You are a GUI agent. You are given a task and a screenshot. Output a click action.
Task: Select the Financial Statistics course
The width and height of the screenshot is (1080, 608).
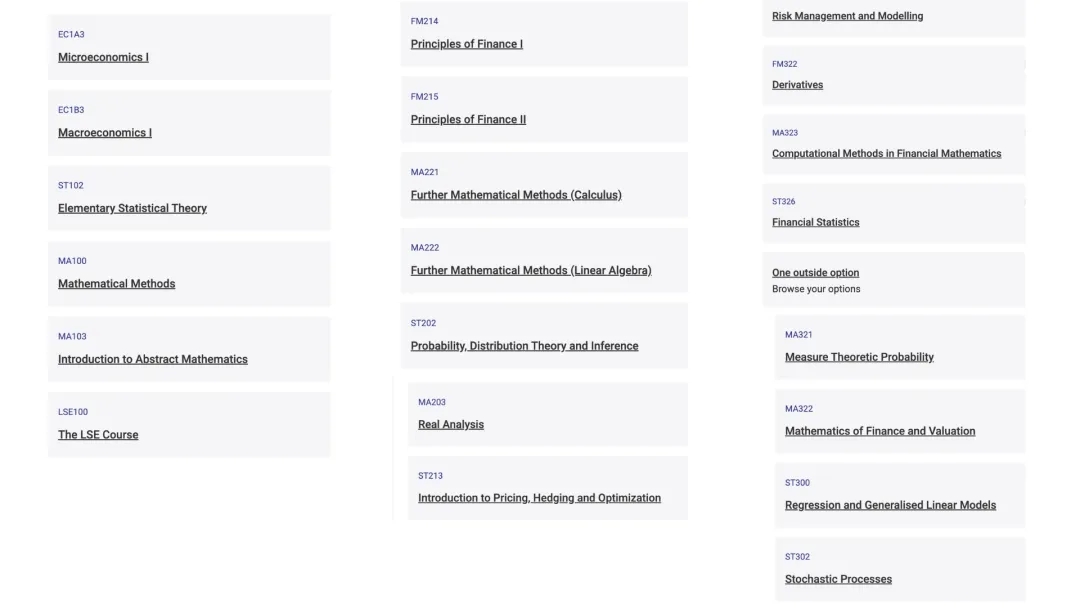click(x=815, y=223)
